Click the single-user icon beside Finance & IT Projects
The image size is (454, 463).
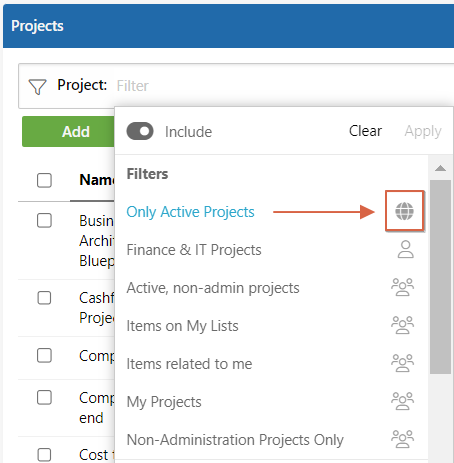click(x=405, y=249)
